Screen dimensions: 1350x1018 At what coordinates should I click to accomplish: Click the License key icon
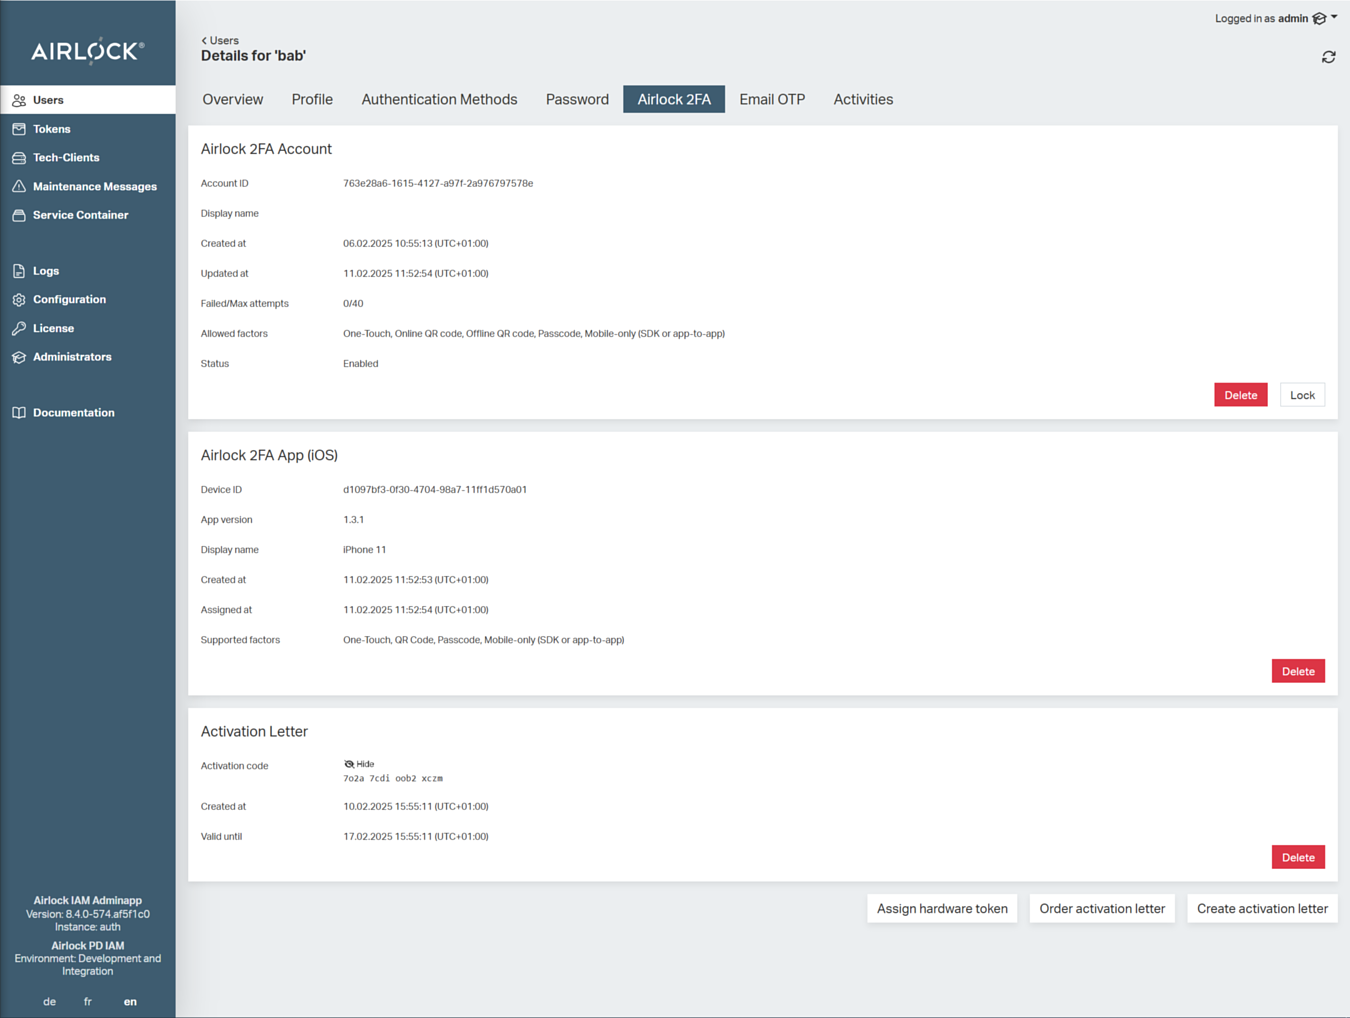click(19, 328)
